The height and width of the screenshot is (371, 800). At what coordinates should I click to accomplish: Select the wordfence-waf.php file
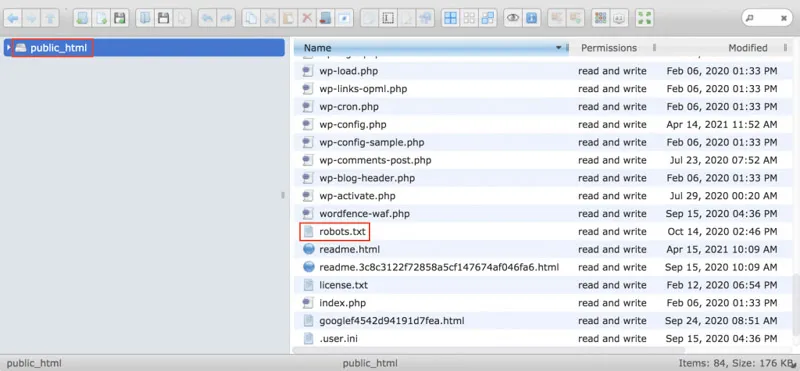point(542,214)
